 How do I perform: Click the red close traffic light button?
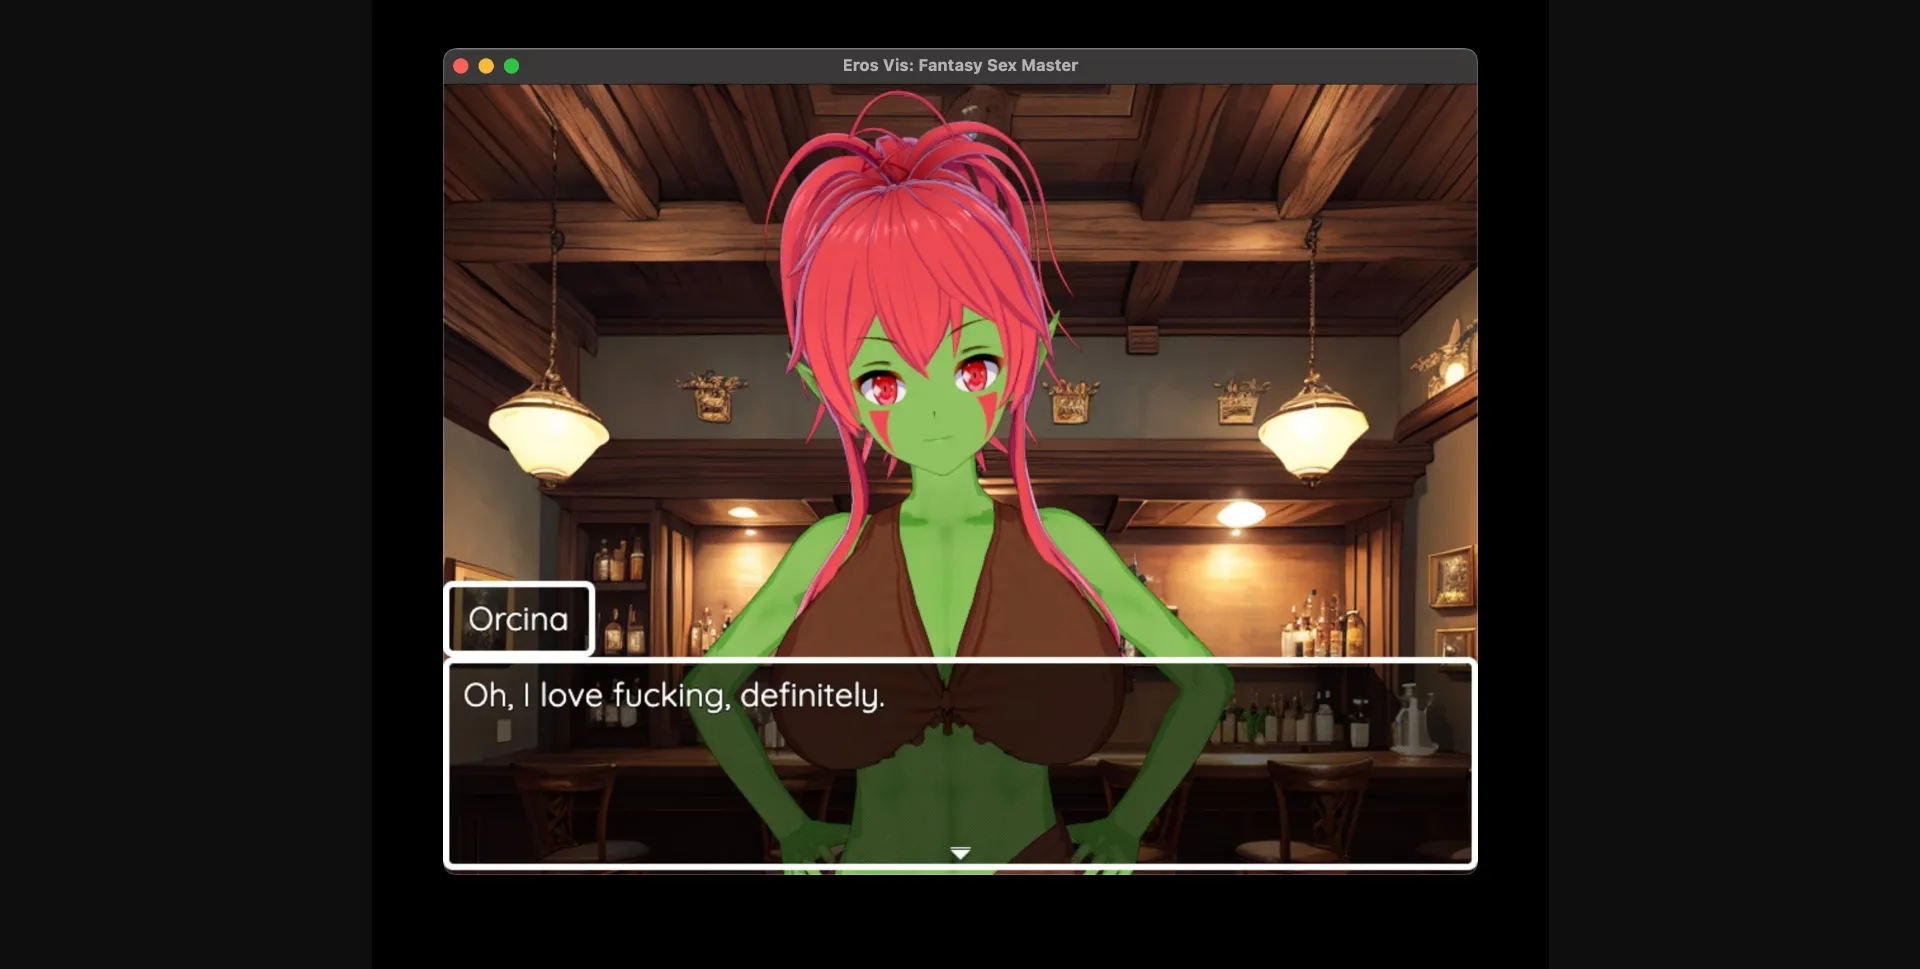click(x=461, y=65)
